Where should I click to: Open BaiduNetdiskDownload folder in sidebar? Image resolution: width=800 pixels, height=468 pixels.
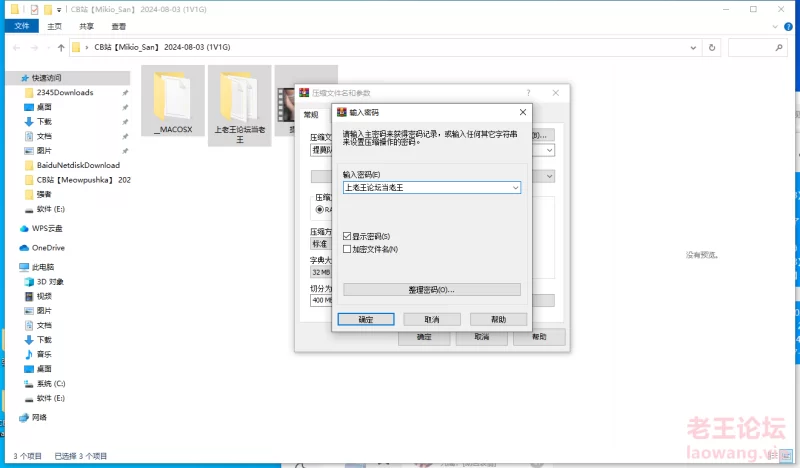click(x=78, y=165)
